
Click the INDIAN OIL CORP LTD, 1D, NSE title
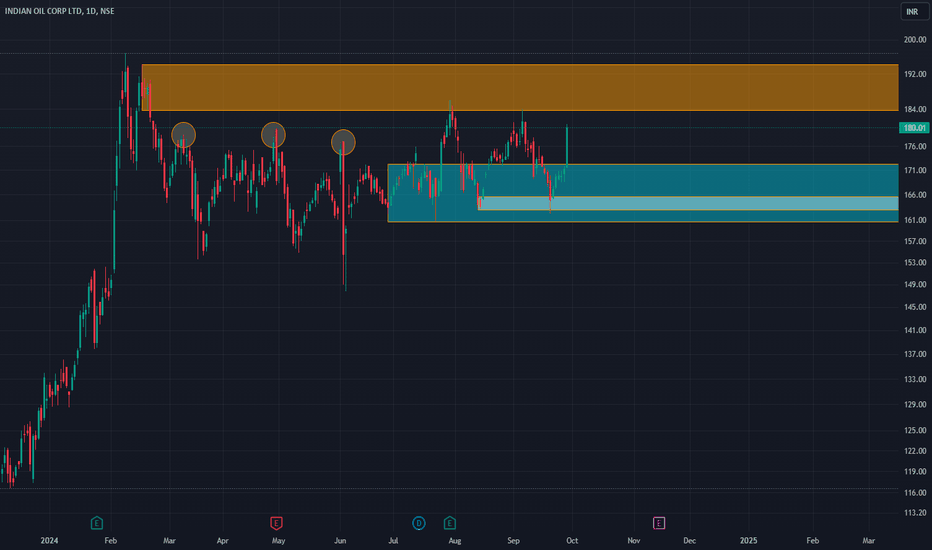[x=59, y=11]
